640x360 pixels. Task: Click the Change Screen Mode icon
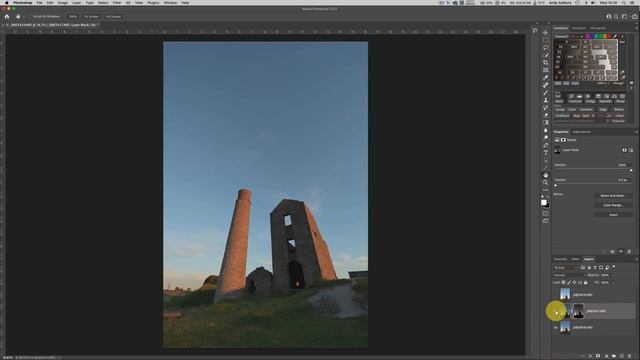(546, 221)
